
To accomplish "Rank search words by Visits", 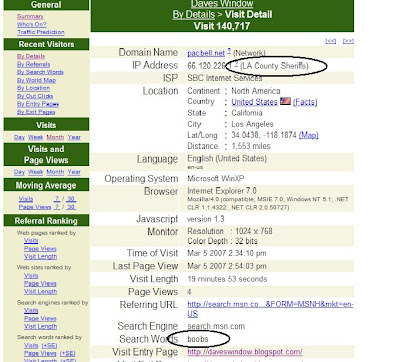I will coord(31,346).
